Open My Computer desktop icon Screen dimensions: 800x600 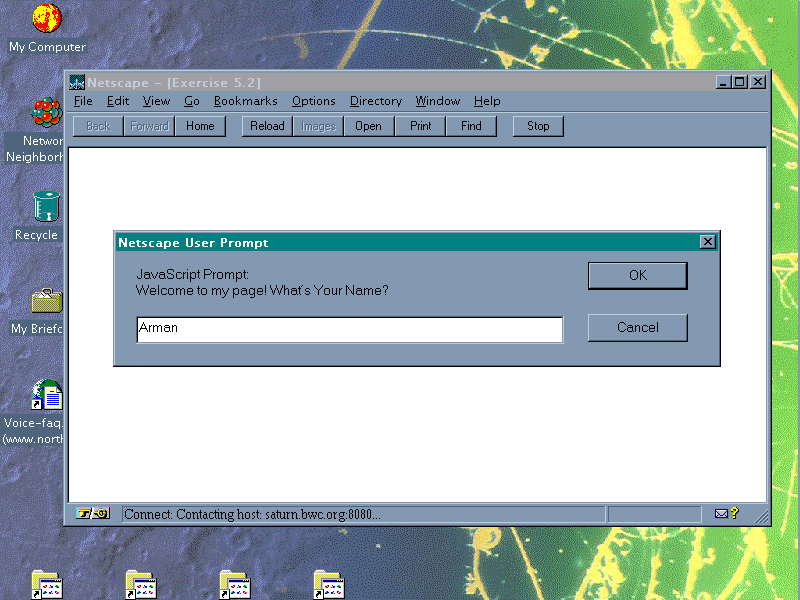46,19
